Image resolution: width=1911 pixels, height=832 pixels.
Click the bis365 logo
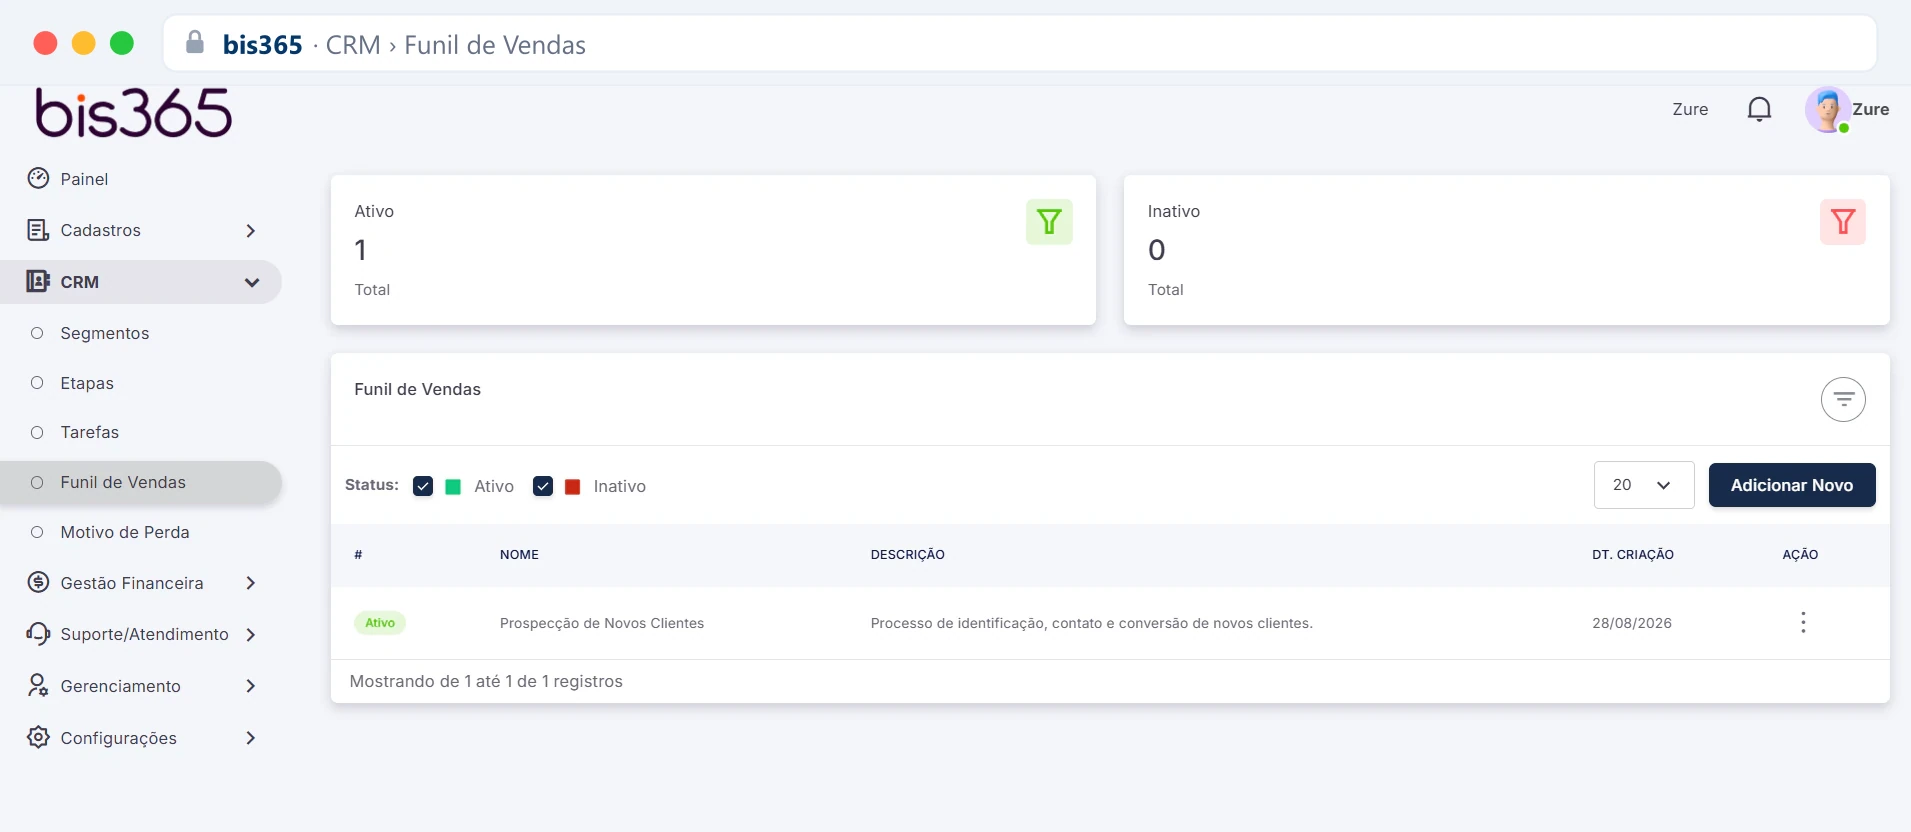coord(134,113)
